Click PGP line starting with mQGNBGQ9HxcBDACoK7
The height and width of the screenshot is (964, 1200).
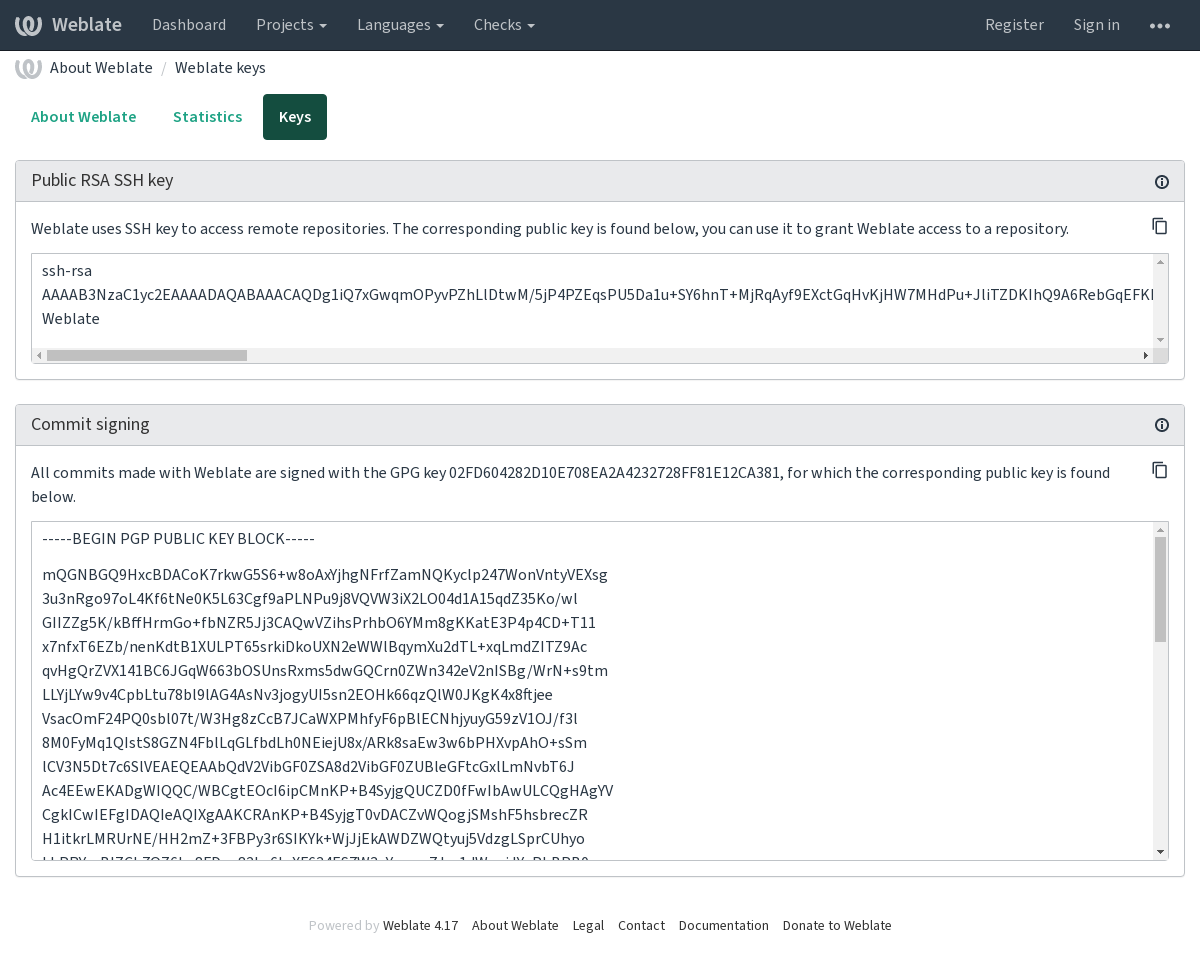pos(325,575)
